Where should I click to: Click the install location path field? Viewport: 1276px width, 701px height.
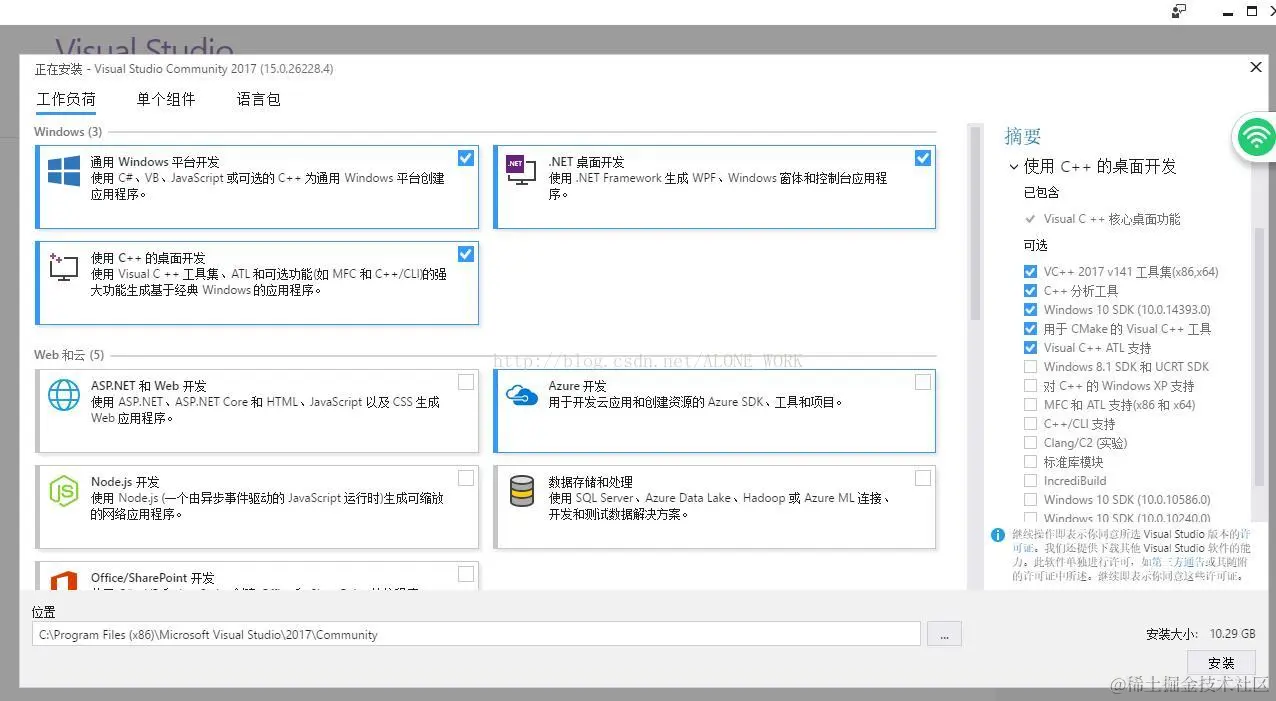[x=476, y=634]
